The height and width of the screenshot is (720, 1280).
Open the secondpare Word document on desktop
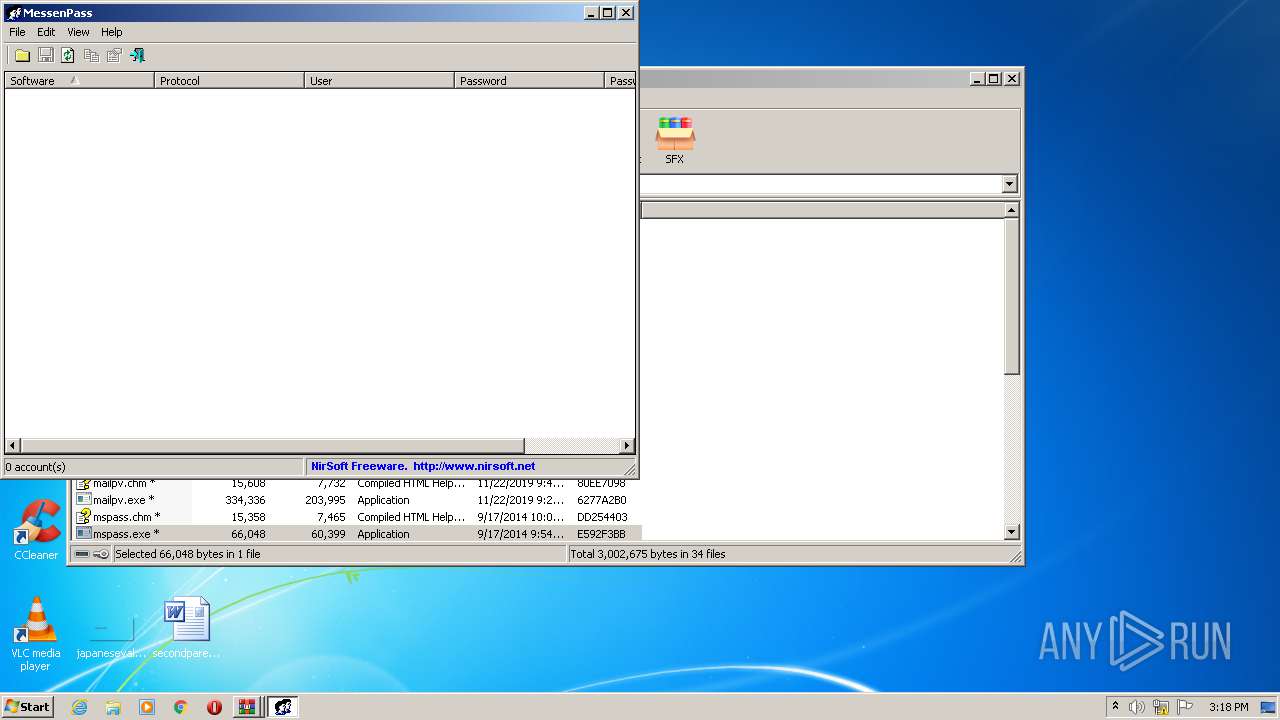point(187,628)
